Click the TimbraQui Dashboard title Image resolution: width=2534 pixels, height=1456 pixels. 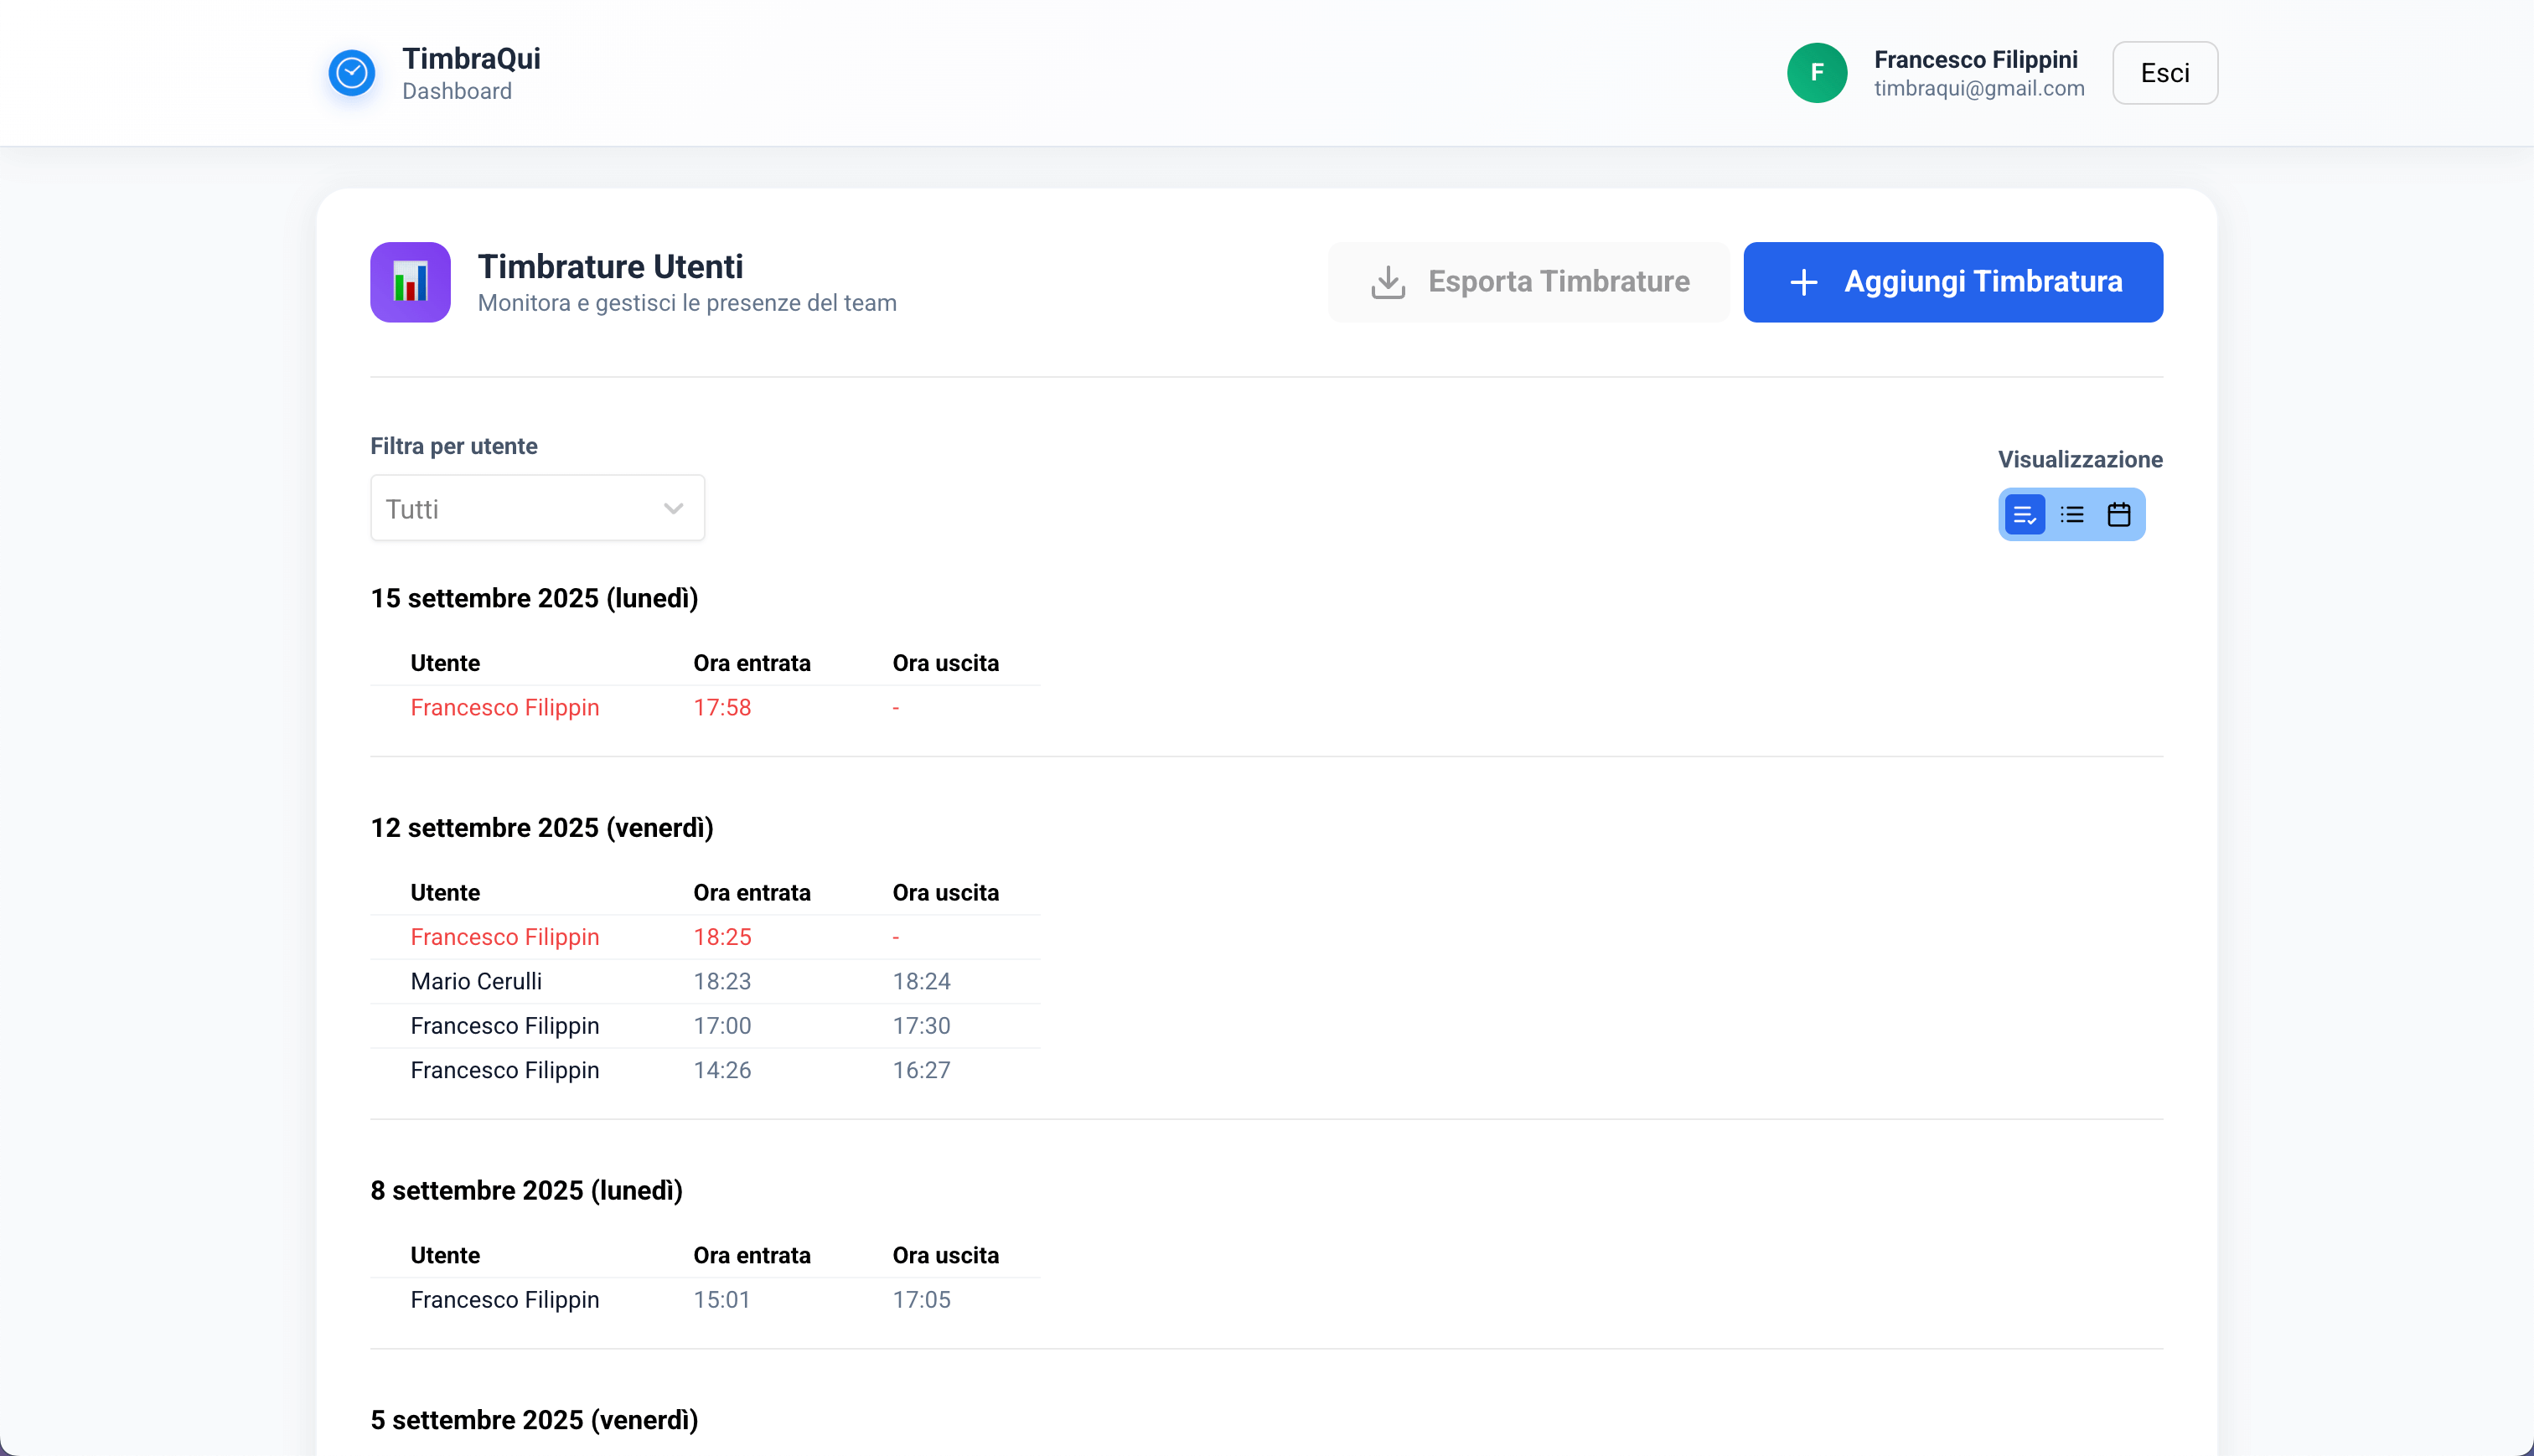pos(471,59)
